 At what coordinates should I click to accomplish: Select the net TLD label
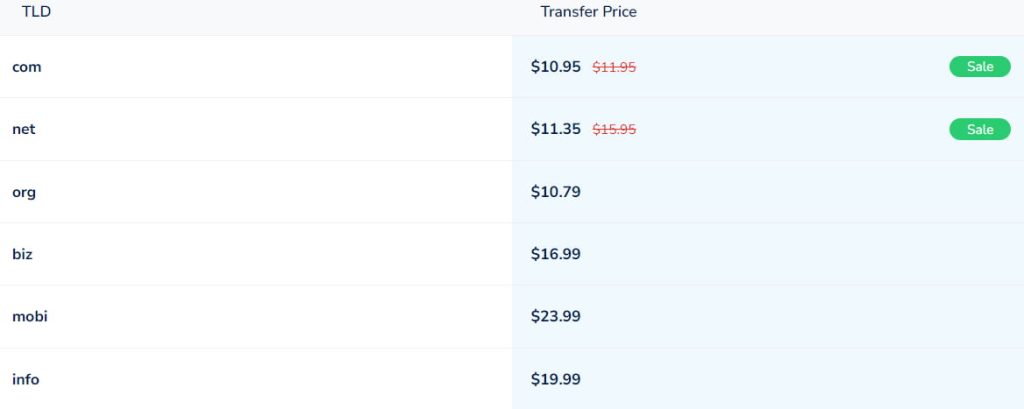click(24, 129)
